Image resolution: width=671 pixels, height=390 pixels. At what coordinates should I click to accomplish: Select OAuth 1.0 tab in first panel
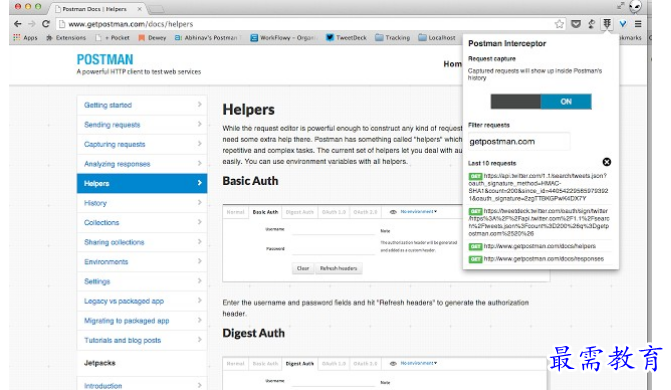coord(334,212)
